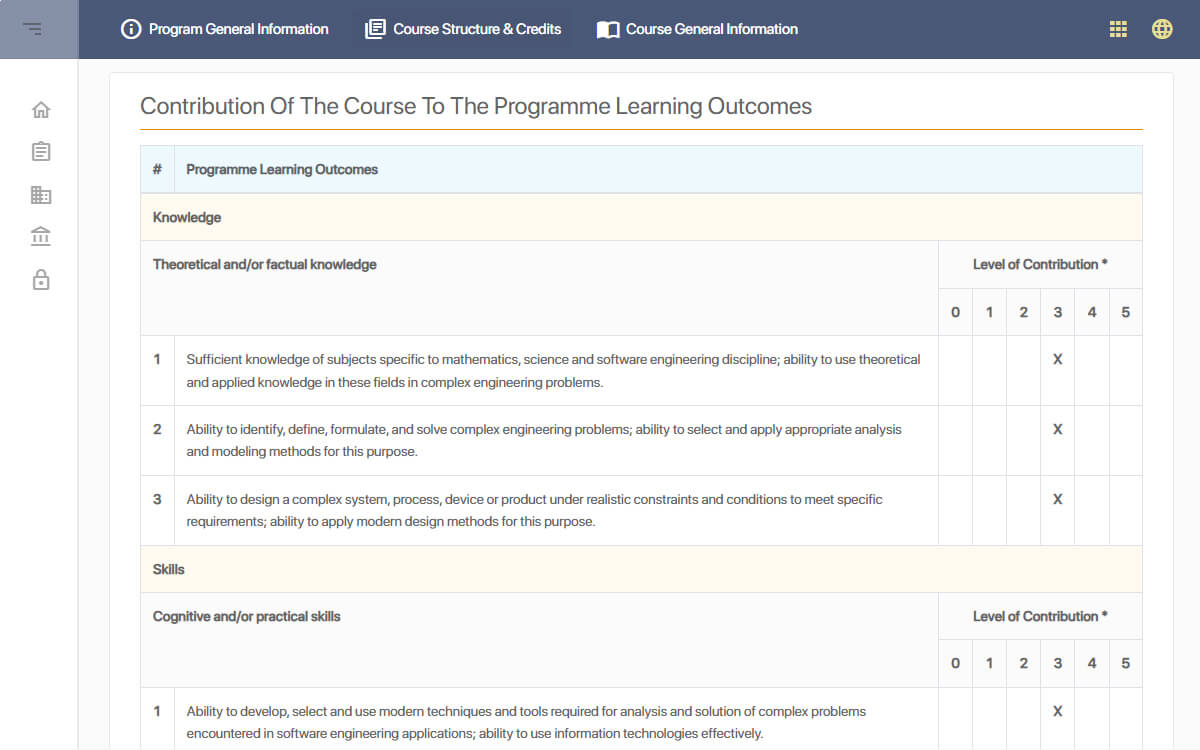
Task: Click Cognitive and/or practical skills heading
Action: point(246,617)
